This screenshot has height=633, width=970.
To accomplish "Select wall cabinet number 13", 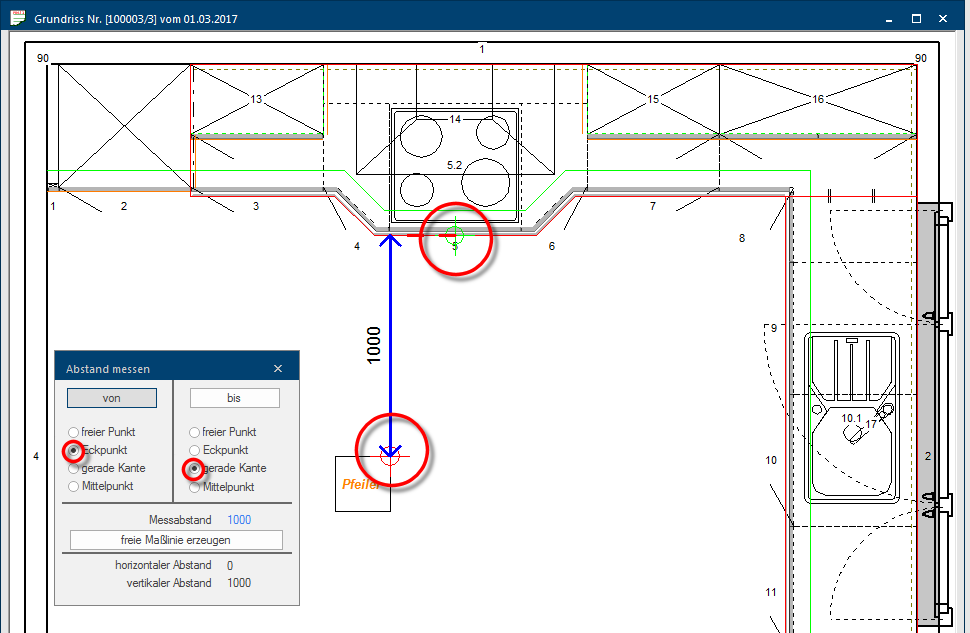I will tap(257, 99).
